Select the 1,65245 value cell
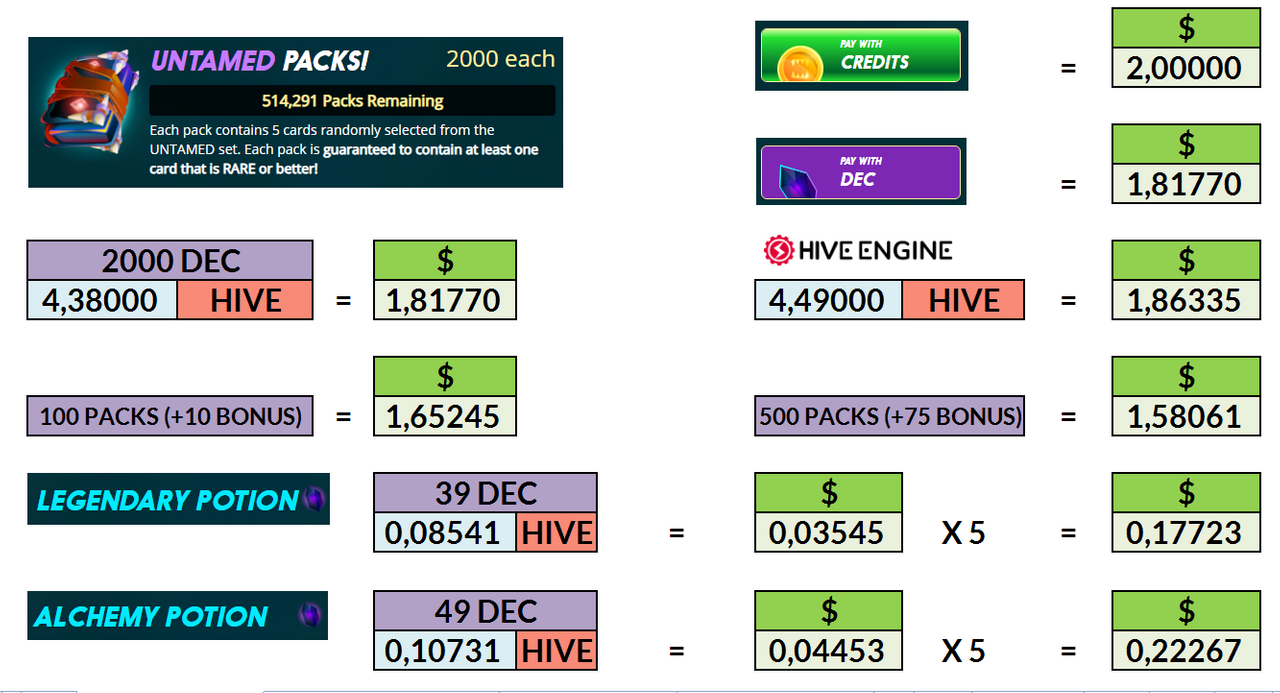Image resolution: width=1280 pixels, height=693 pixels. click(445, 416)
